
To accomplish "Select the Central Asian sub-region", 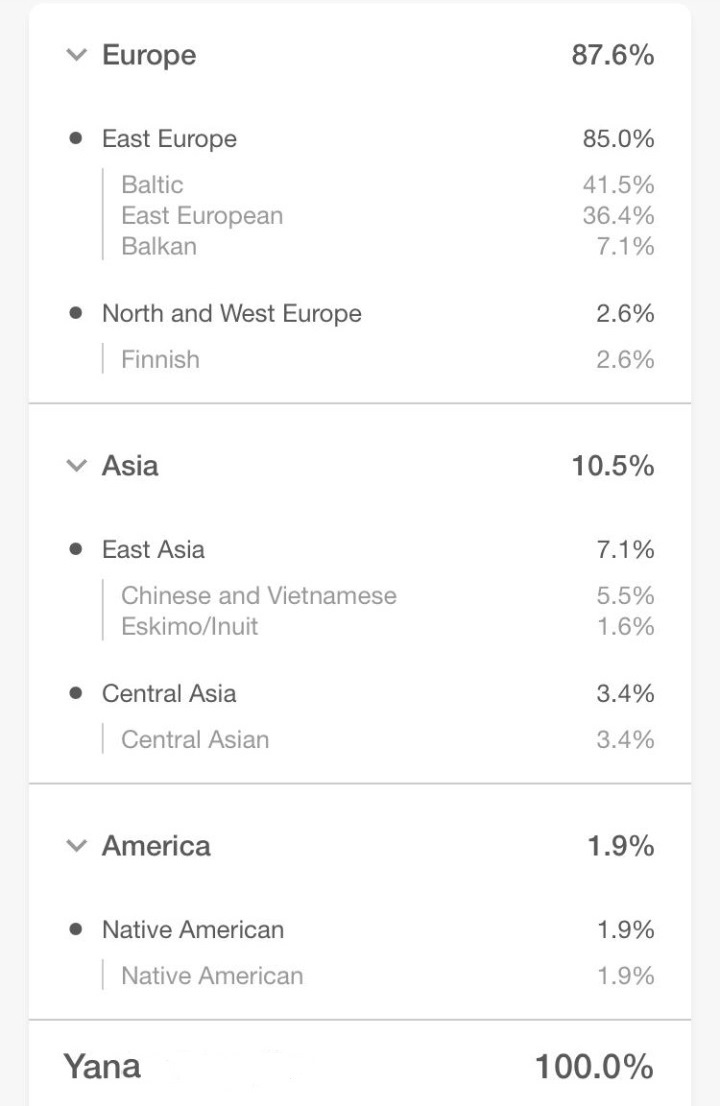I will pos(195,740).
